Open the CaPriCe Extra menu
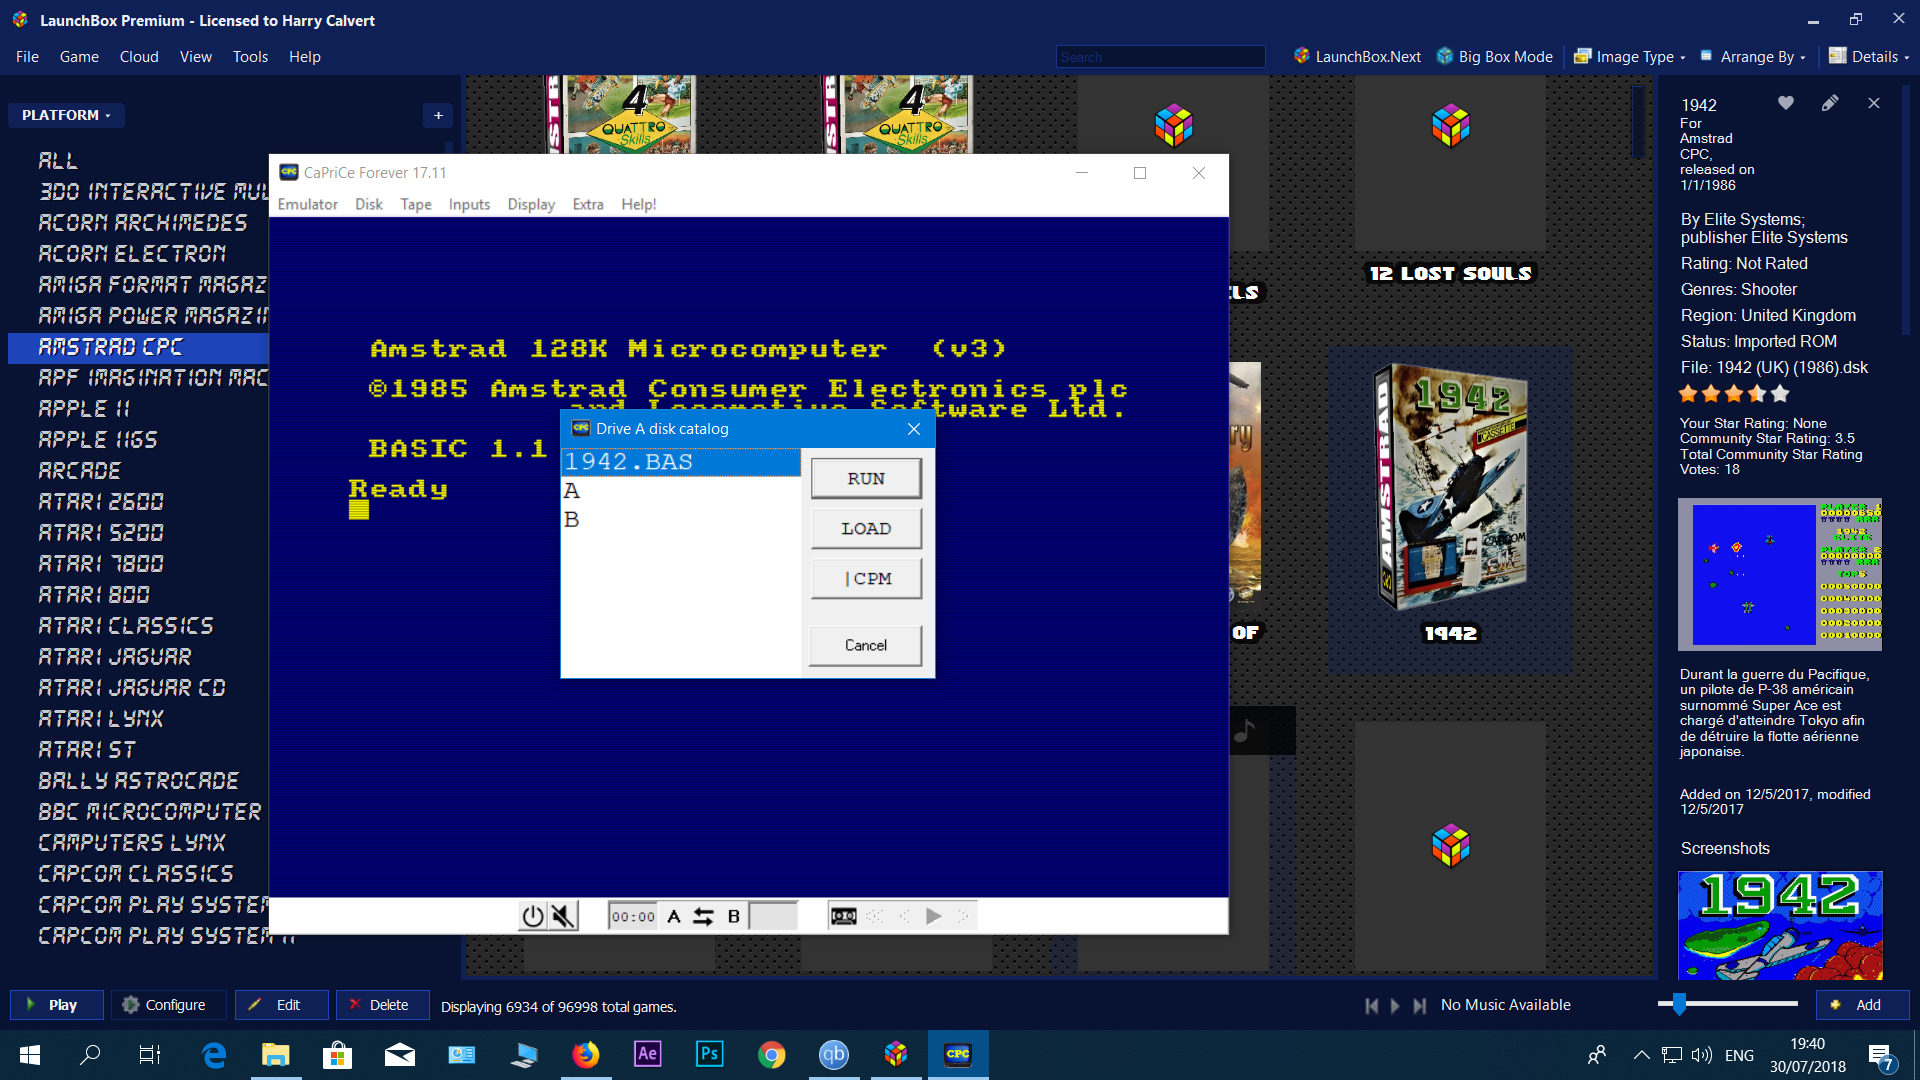The height and width of the screenshot is (1080, 1920). click(x=588, y=204)
